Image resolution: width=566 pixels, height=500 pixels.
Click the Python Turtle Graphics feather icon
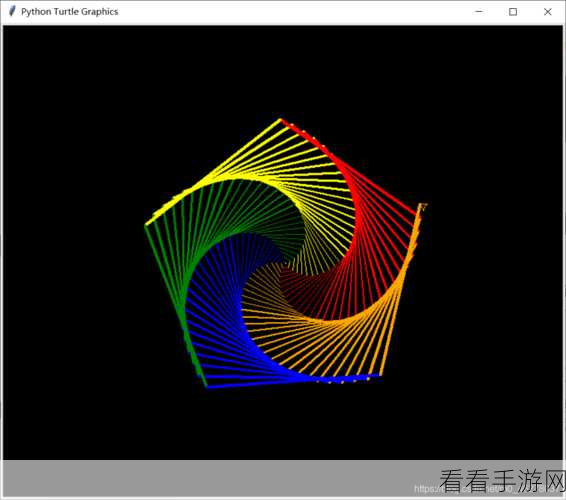[x=12, y=11]
